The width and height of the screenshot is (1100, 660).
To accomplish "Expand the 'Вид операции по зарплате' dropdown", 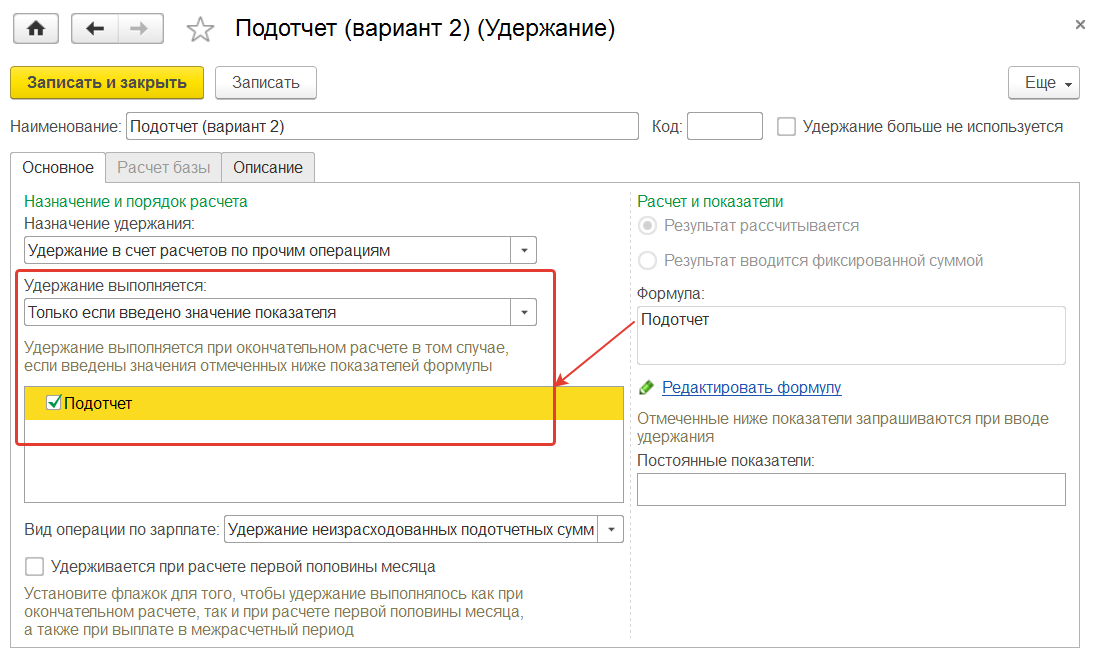I will click(x=610, y=529).
